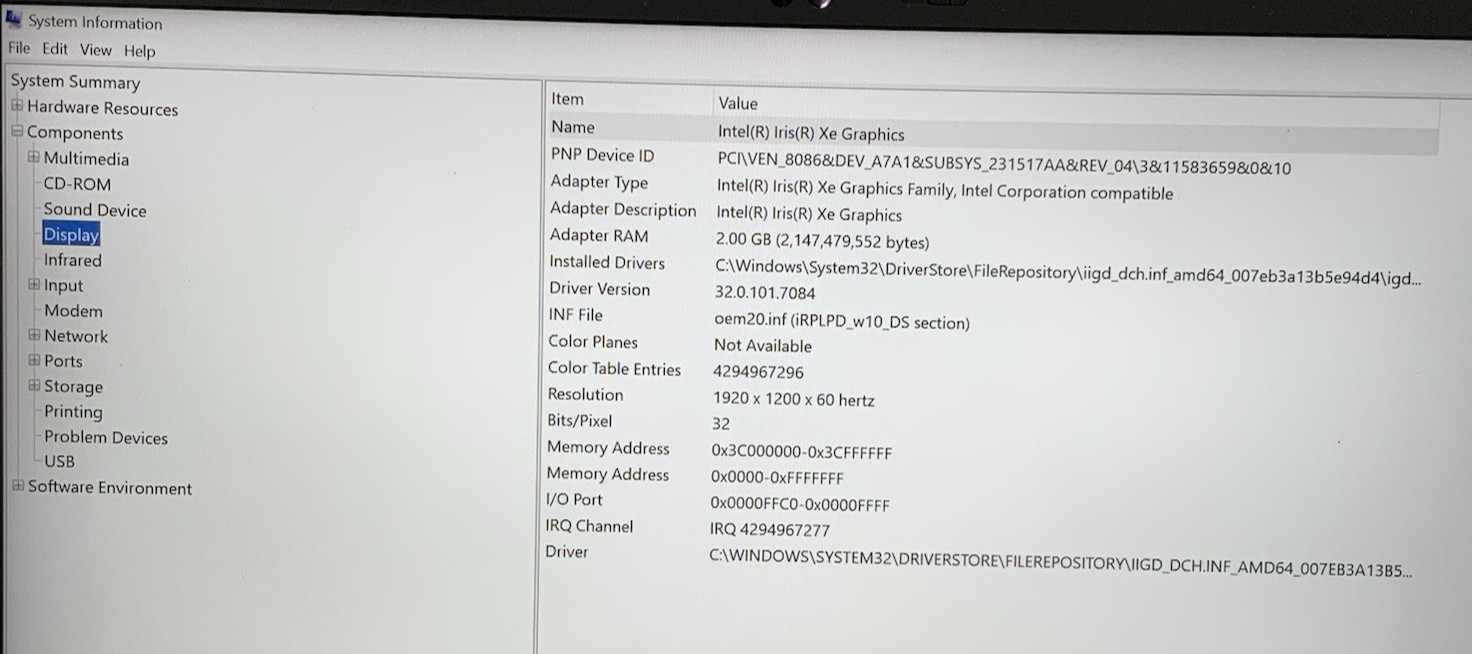
Task: Select the highlighted Display tree item
Action: click(71, 235)
